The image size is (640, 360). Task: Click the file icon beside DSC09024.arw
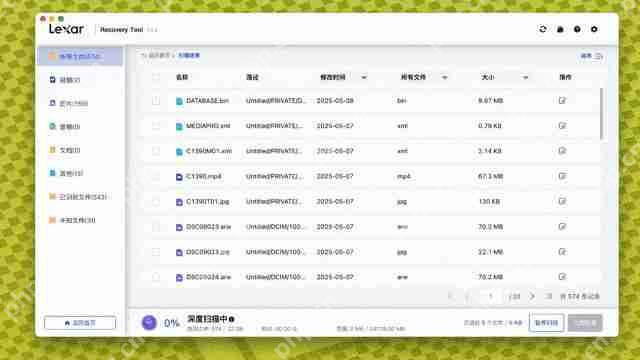coord(179,278)
